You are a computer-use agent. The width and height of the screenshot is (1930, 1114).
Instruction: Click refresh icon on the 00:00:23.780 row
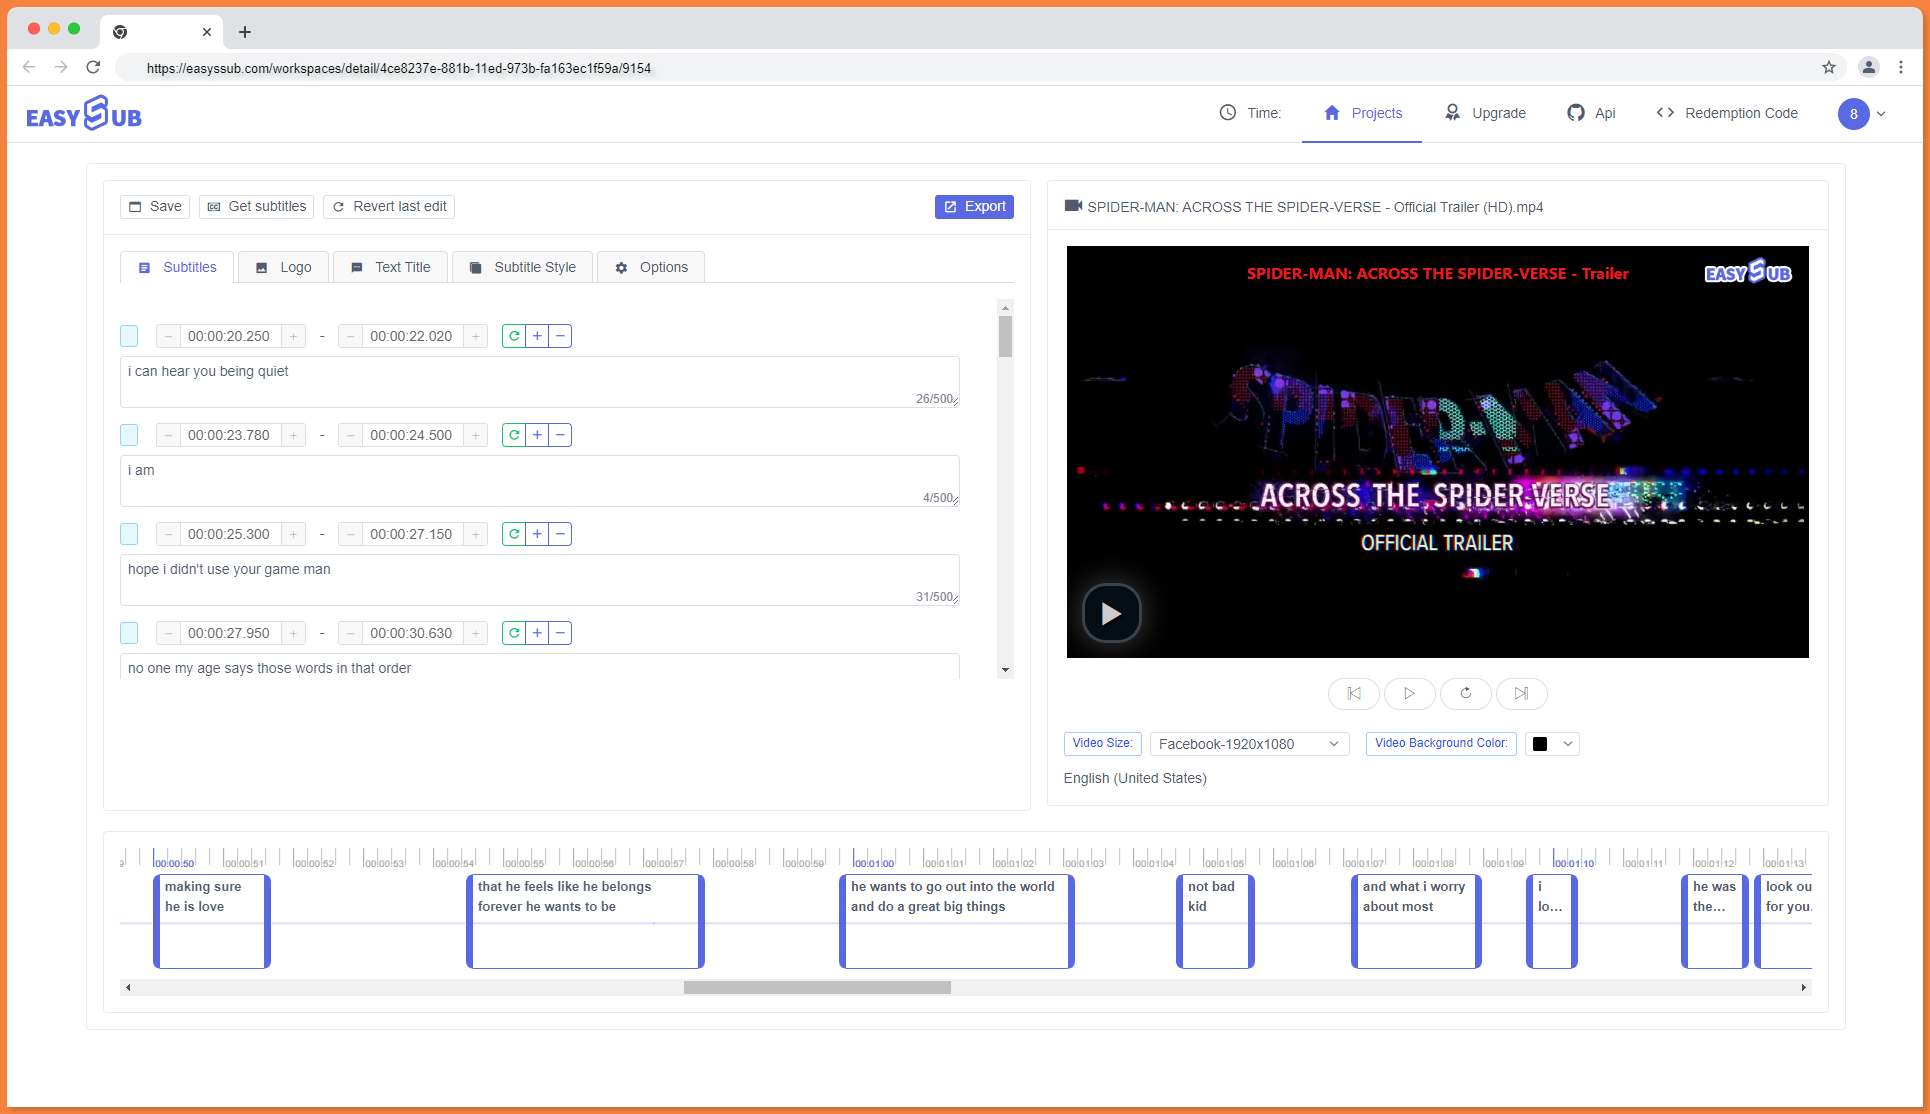[x=514, y=435]
